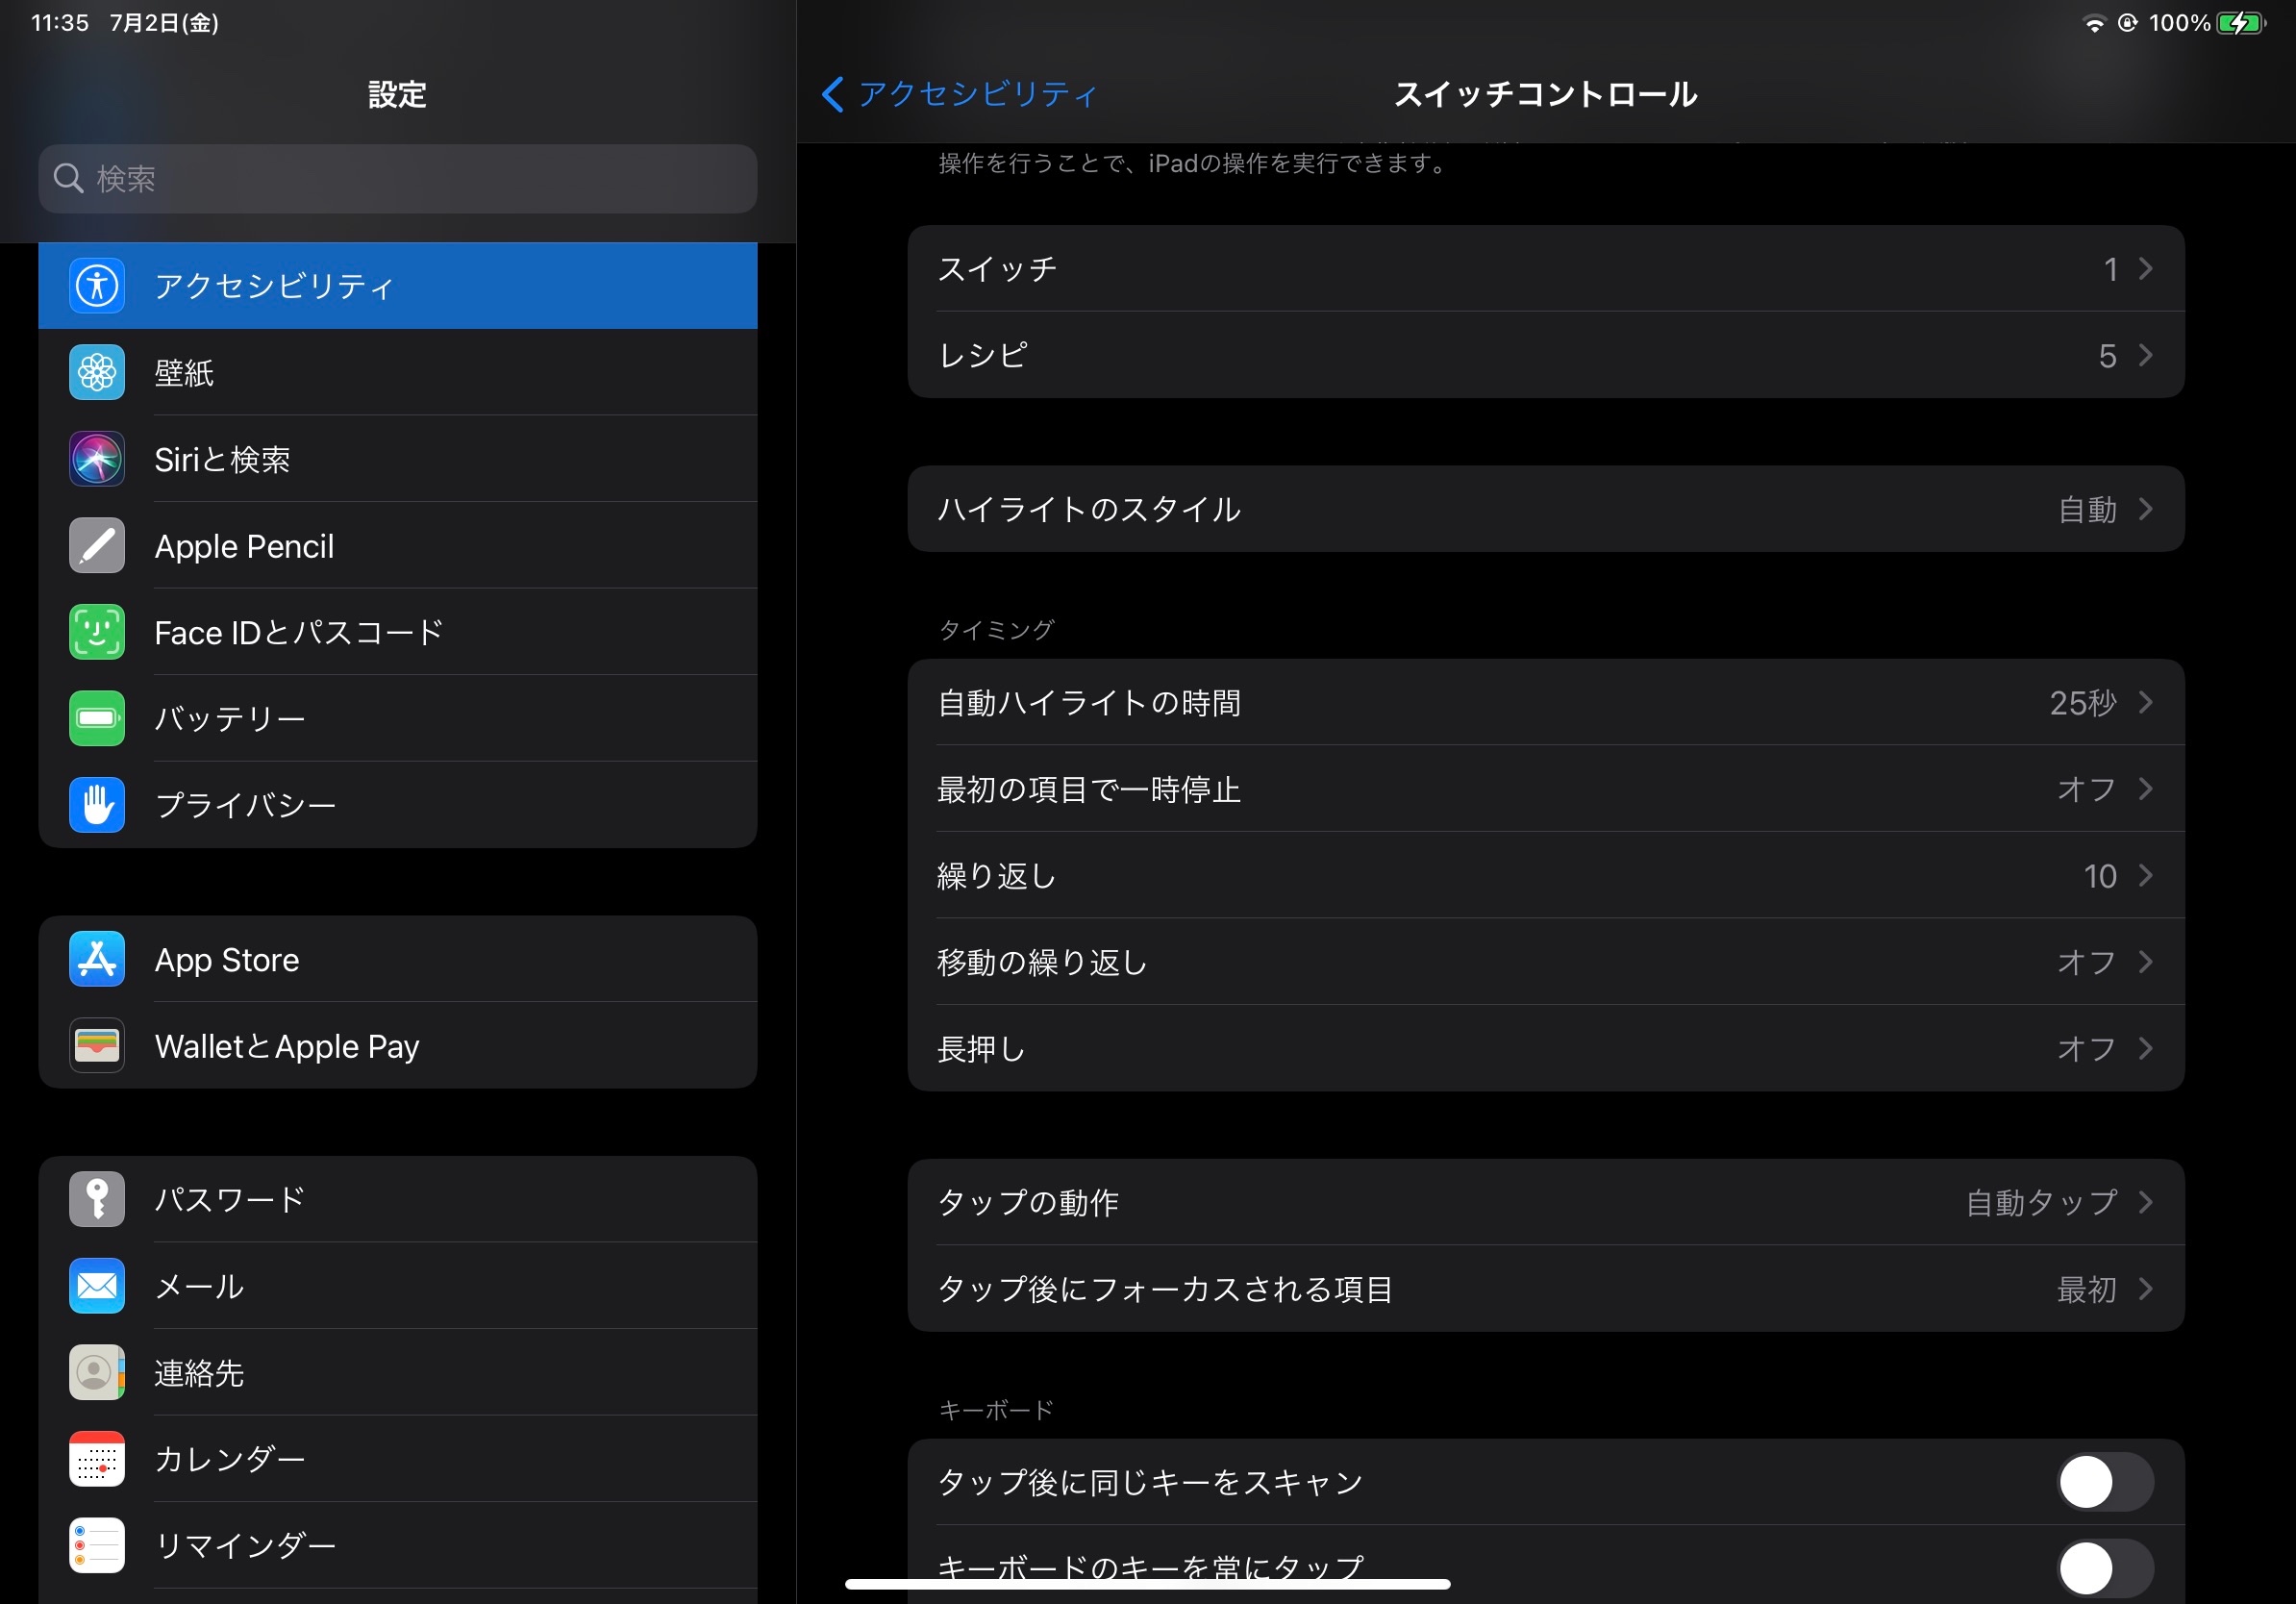Open the バッテリー battery icon
The width and height of the screenshot is (2296, 1604).
[96, 717]
